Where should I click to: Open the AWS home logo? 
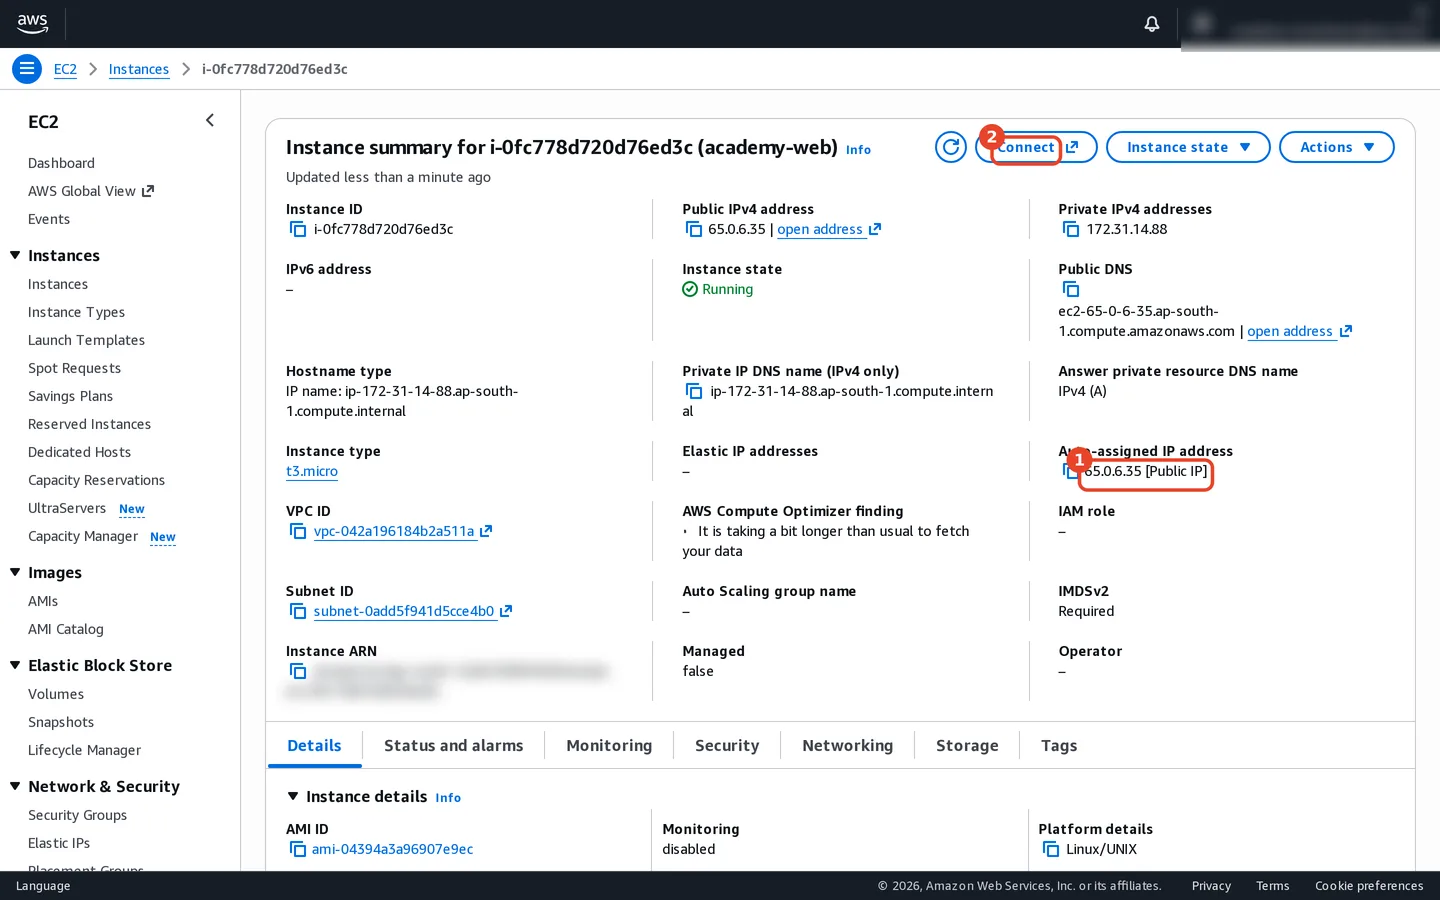click(x=32, y=23)
